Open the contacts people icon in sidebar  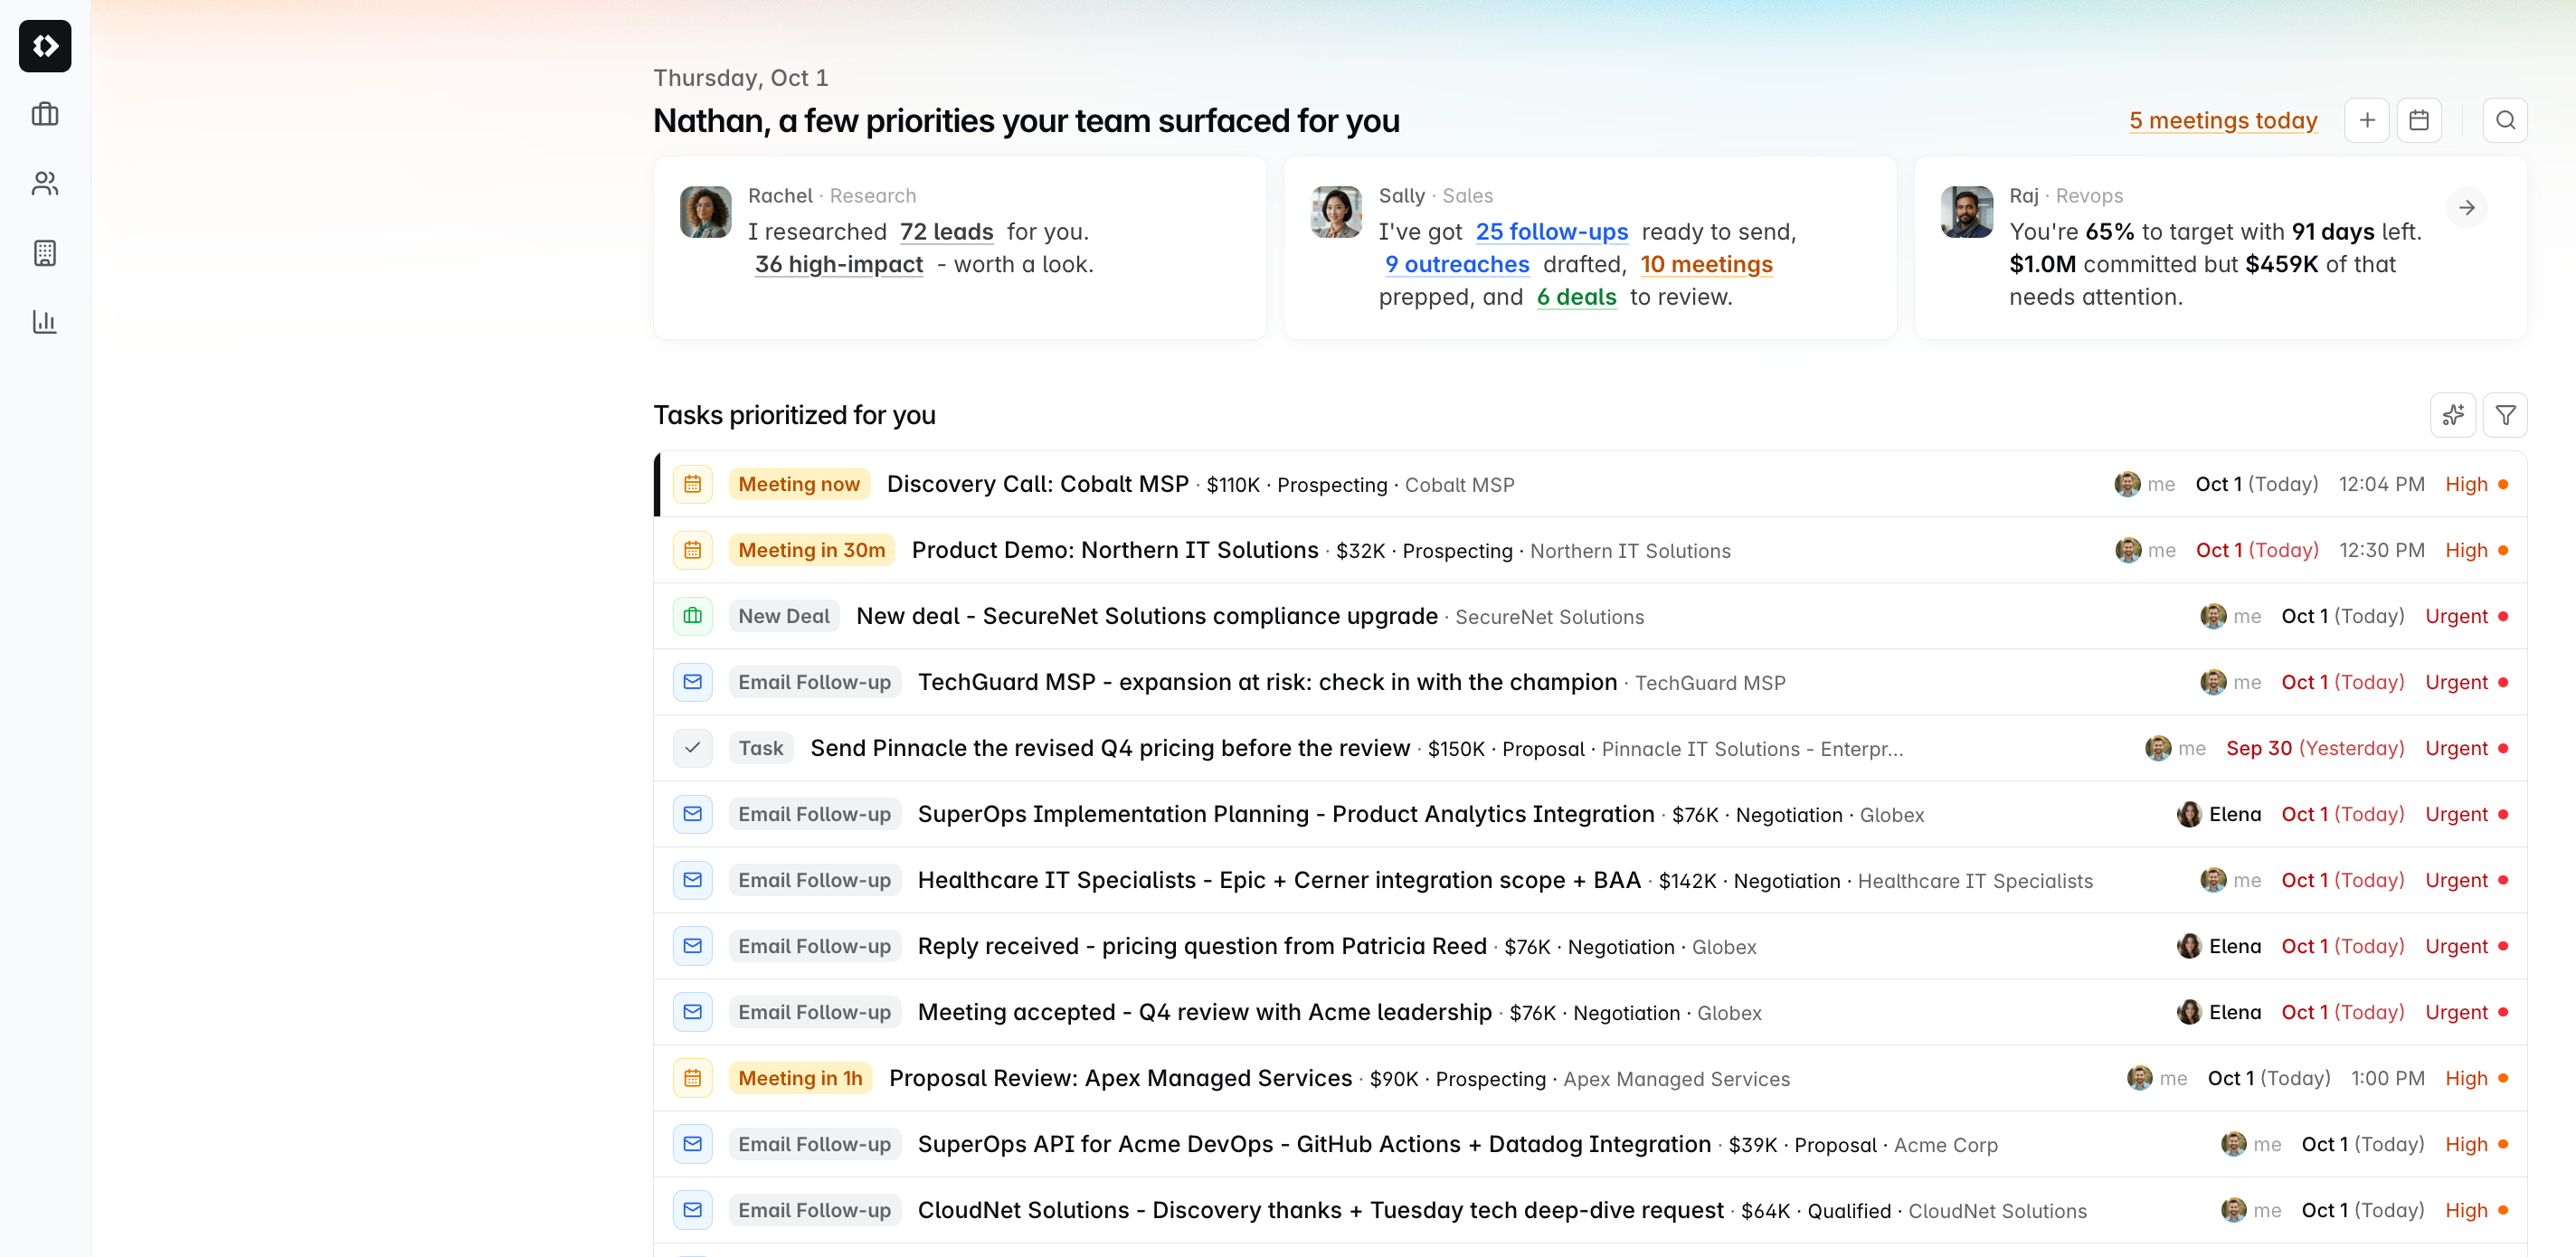coord(45,183)
